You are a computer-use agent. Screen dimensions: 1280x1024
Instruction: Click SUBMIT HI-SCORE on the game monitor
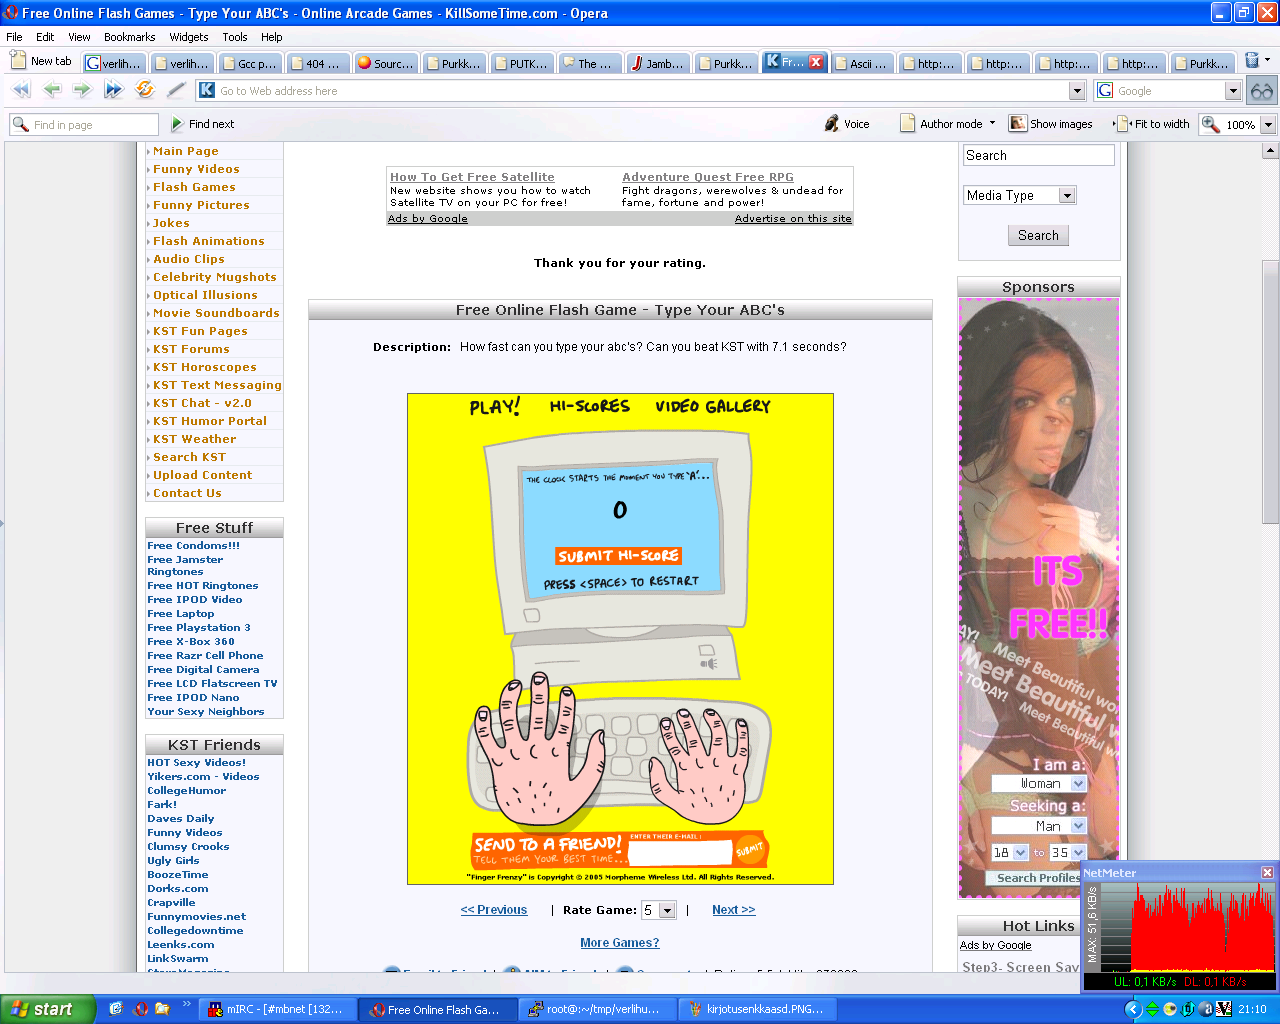(619, 556)
